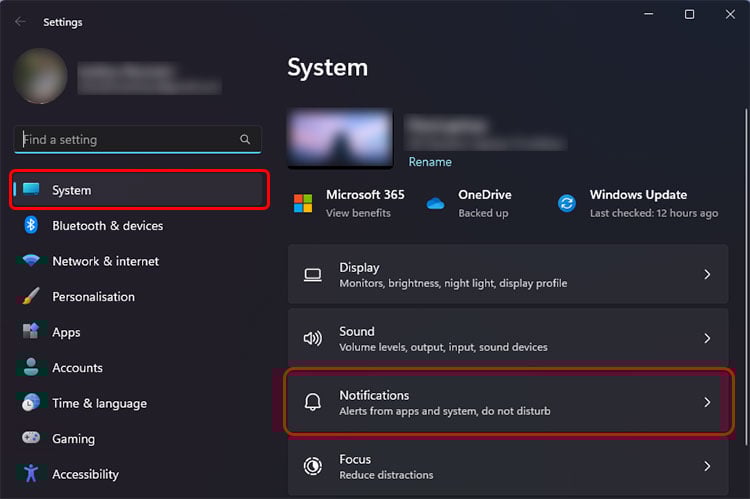Click the Bluetooth icon in sidebar
The width and height of the screenshot is (750, 499).
click(x=31, y=225)
